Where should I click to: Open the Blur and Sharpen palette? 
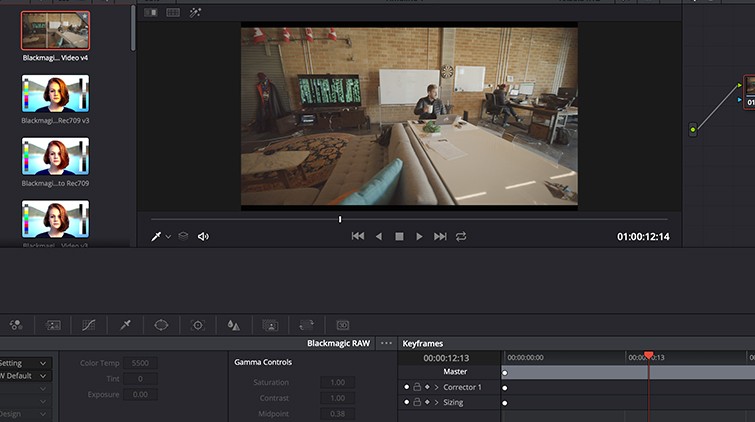[x=233, y=325]
